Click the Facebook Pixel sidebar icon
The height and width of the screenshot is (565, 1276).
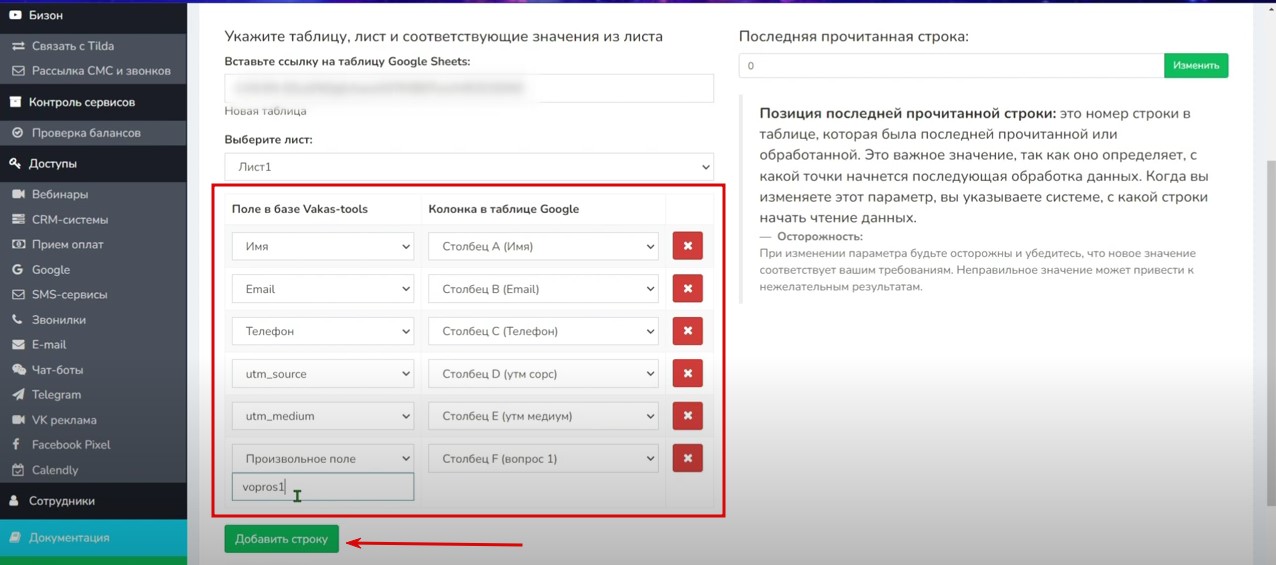click(17, 445)
